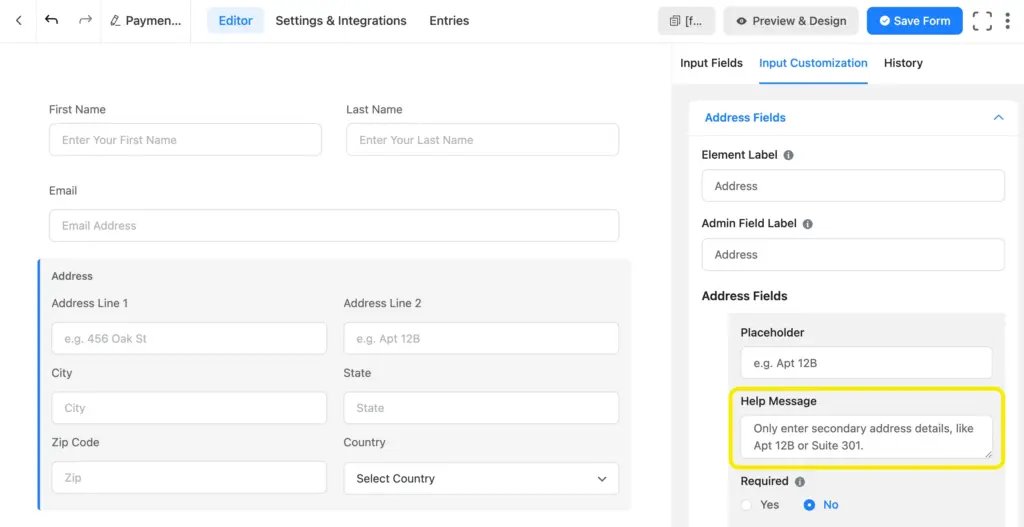Click the redo arrow icon
Viewport: 1024px width, 527px height.
pos(85,21)
